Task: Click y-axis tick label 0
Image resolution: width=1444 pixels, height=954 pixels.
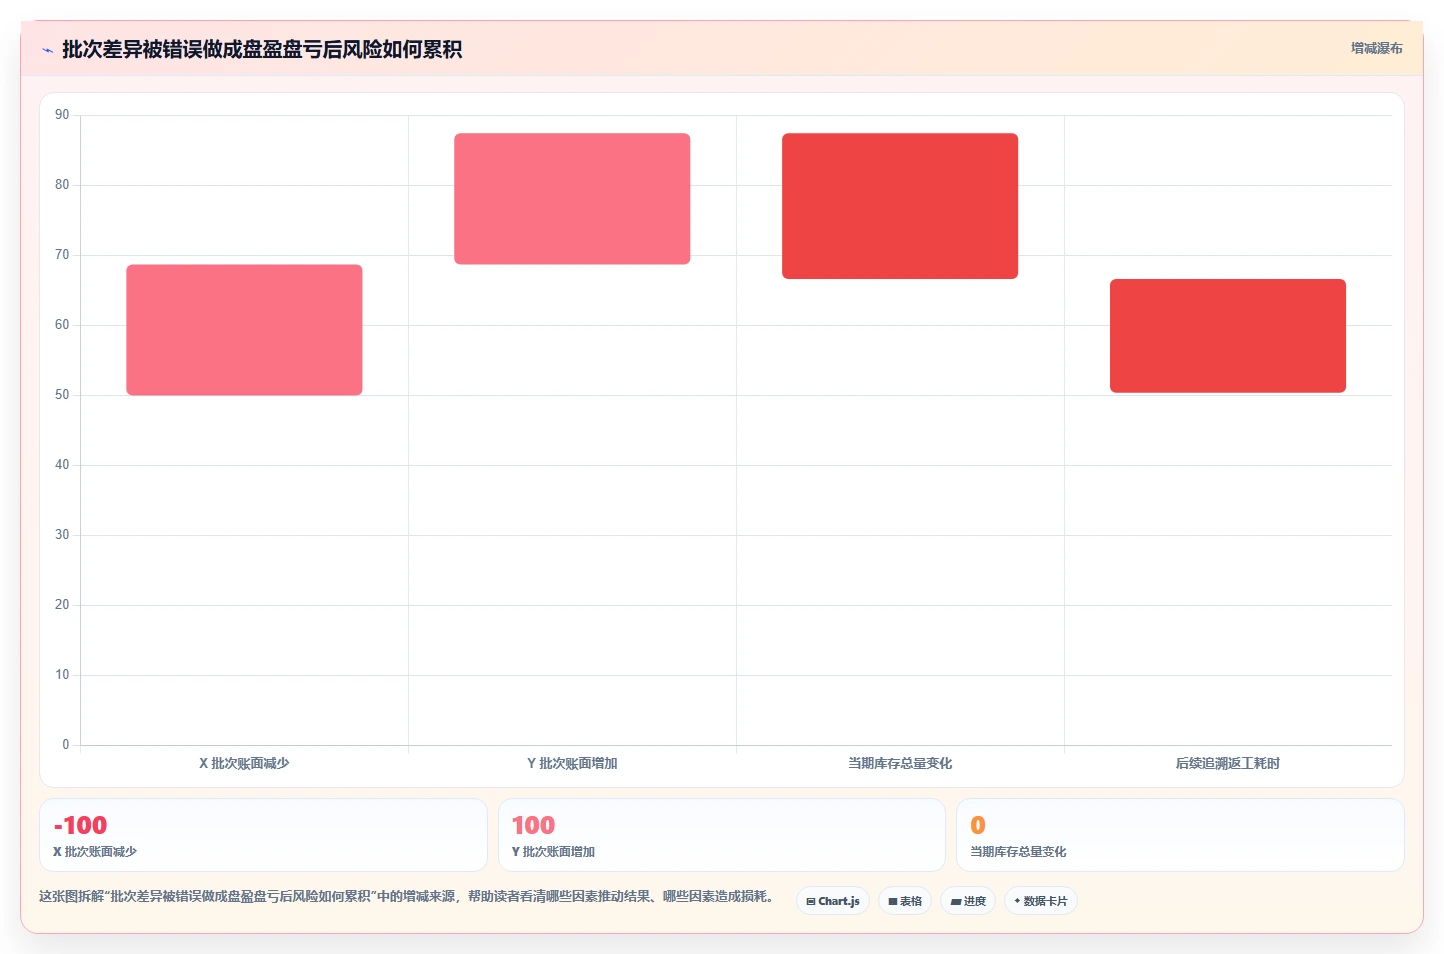Action: tap(66, 745)
